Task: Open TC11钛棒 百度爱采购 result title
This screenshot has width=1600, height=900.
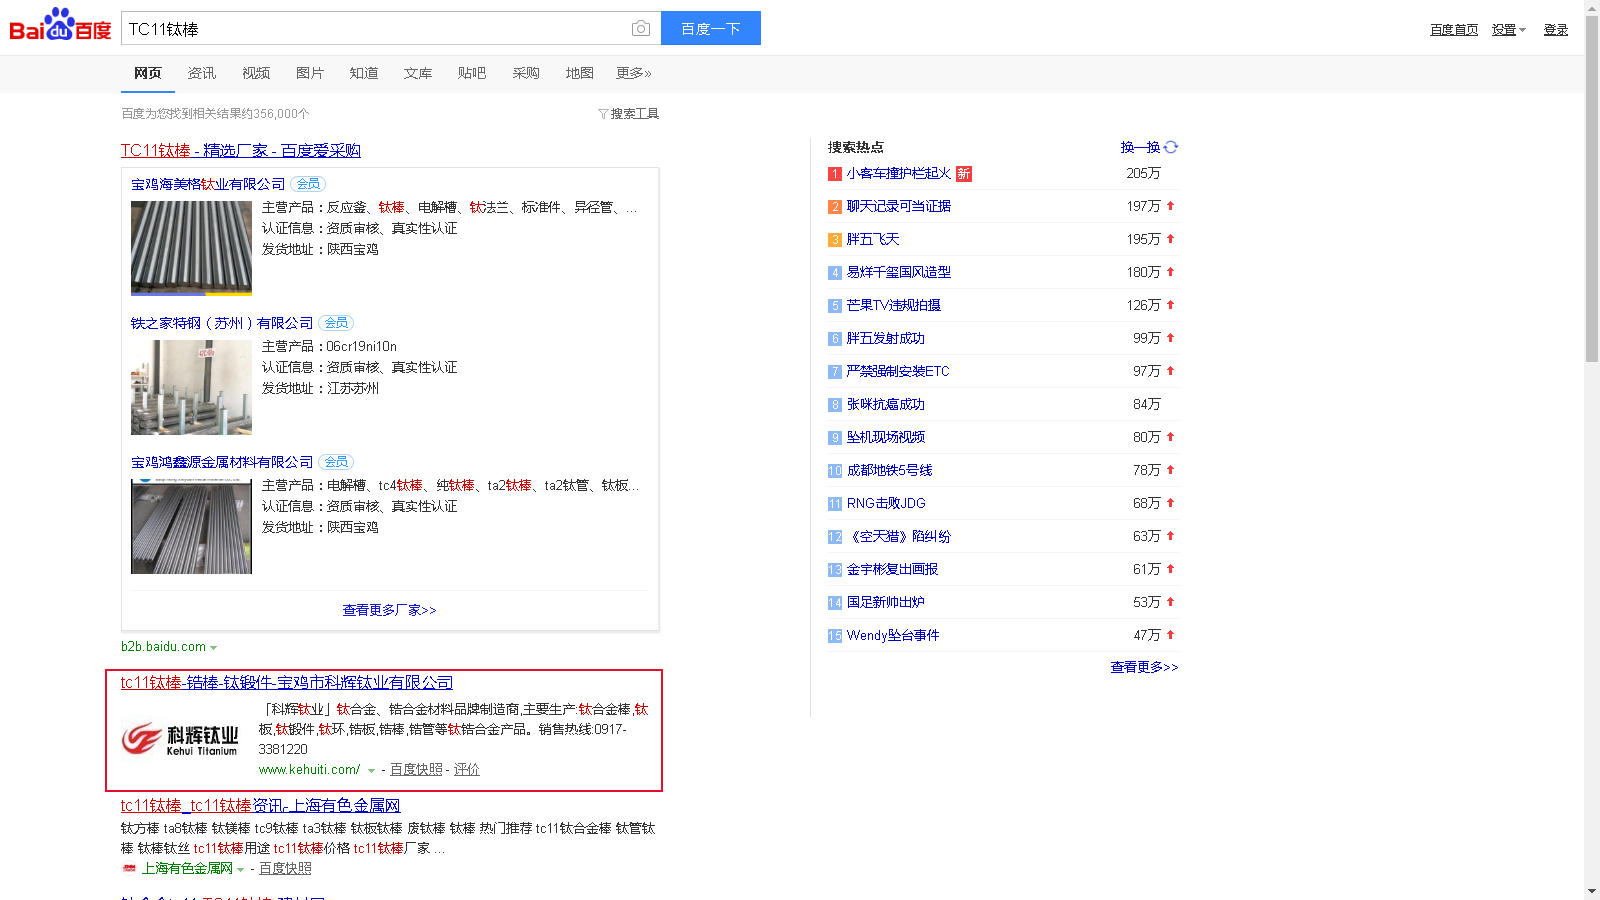Action: (x=241, y=150)
